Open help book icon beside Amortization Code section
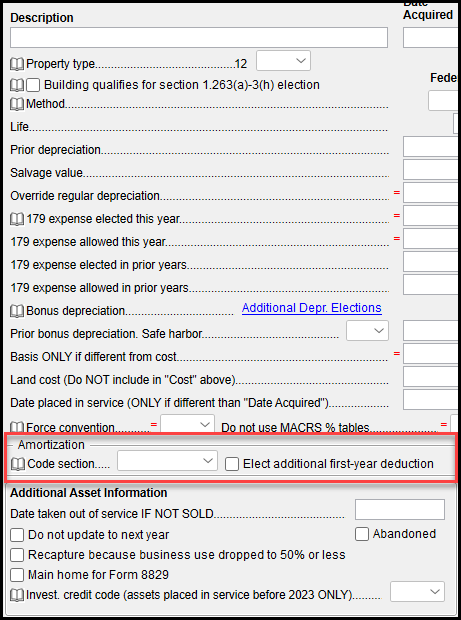The height and width of the screenshot is (620, 461). click(17, 464)
